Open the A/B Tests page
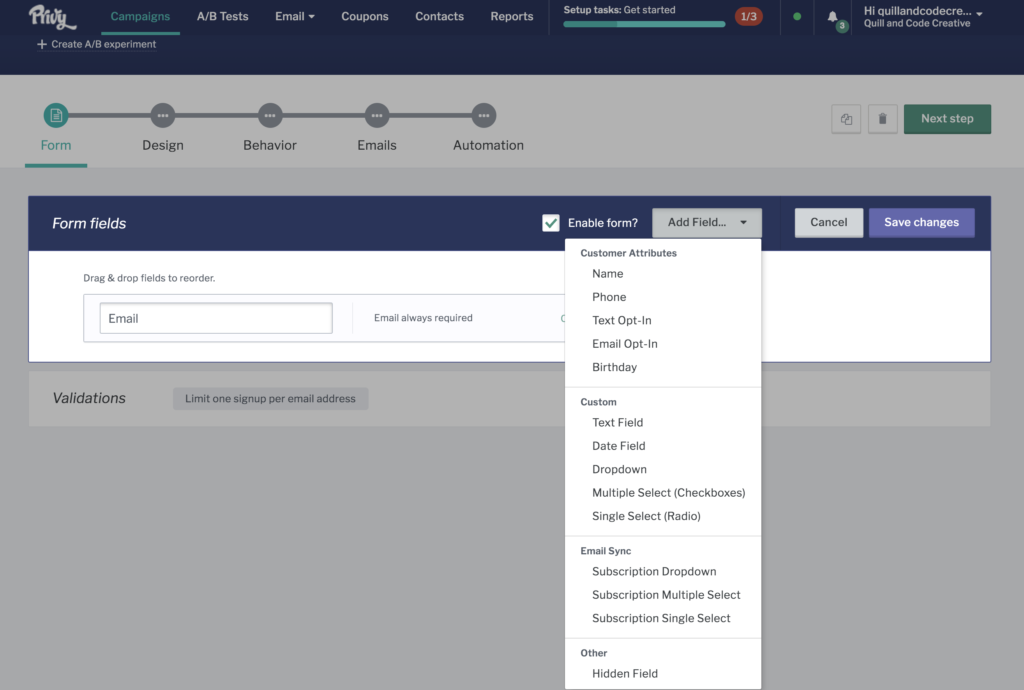The image size is (1024, 690). click(223, 16)
